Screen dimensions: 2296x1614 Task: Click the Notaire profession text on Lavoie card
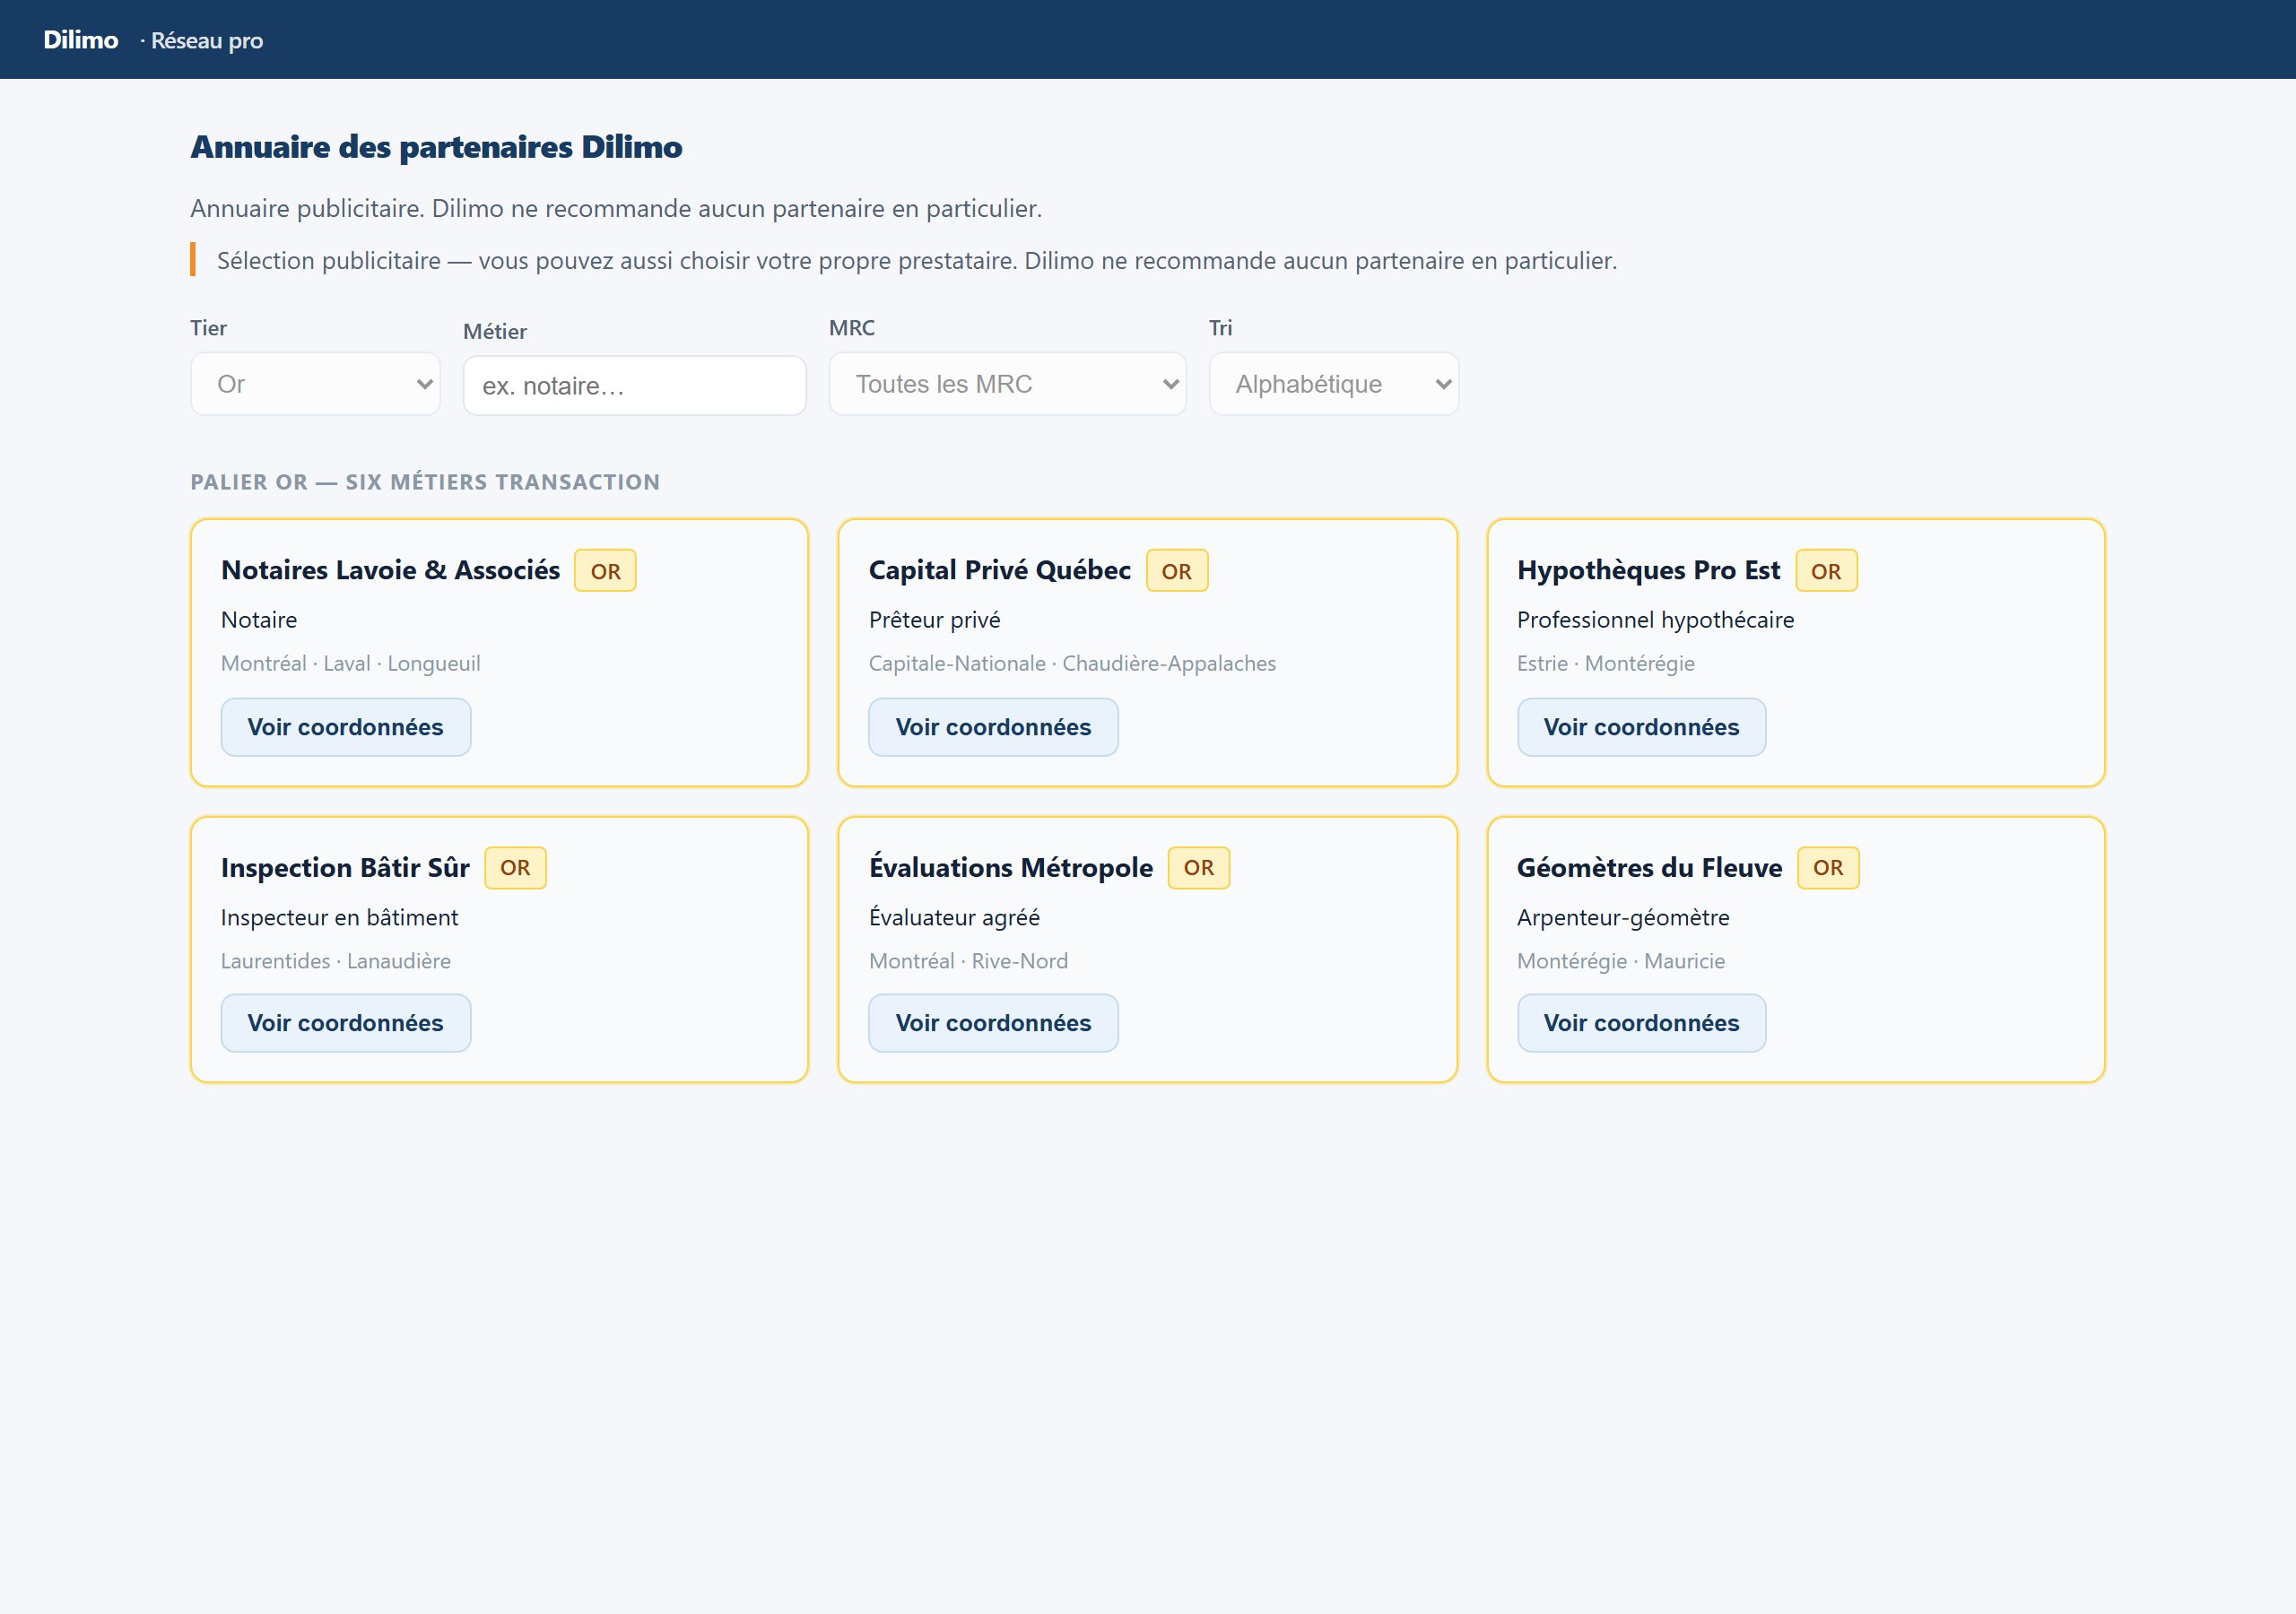[259, 620]
